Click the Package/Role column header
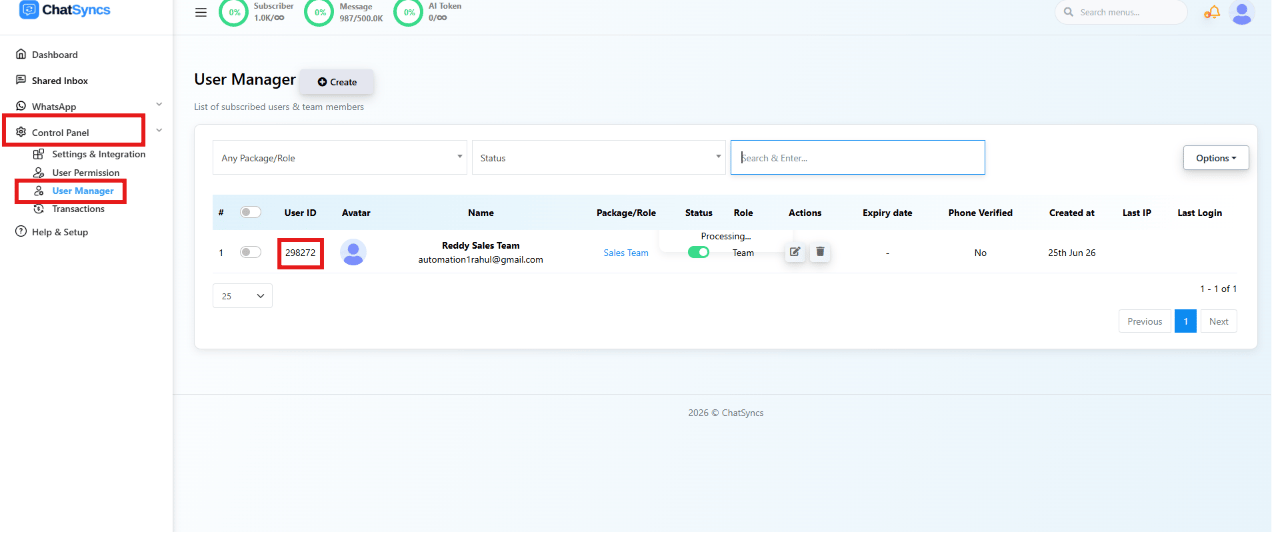The height and width of the screenshot is (533, 1272). coord(626,213)
